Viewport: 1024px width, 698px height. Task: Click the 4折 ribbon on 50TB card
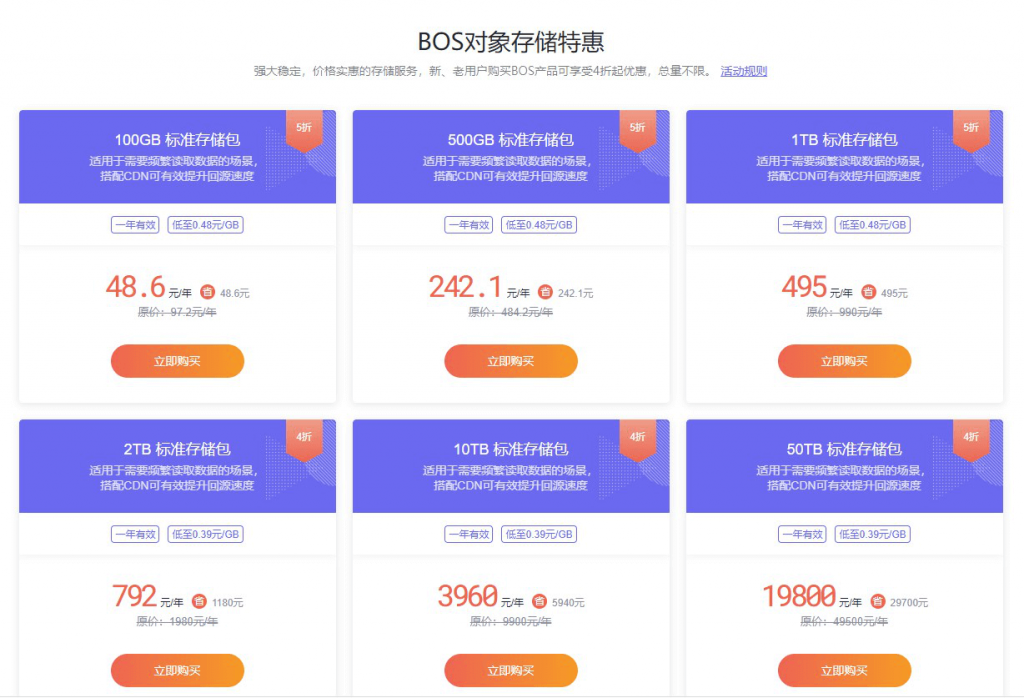(970, 437)
